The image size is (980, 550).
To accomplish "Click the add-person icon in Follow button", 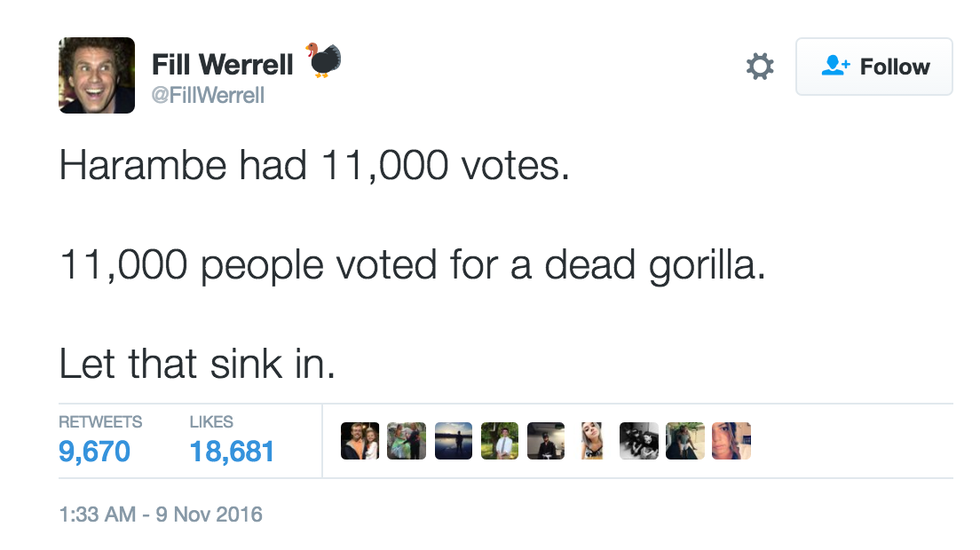I will click(x=834, y=66).
